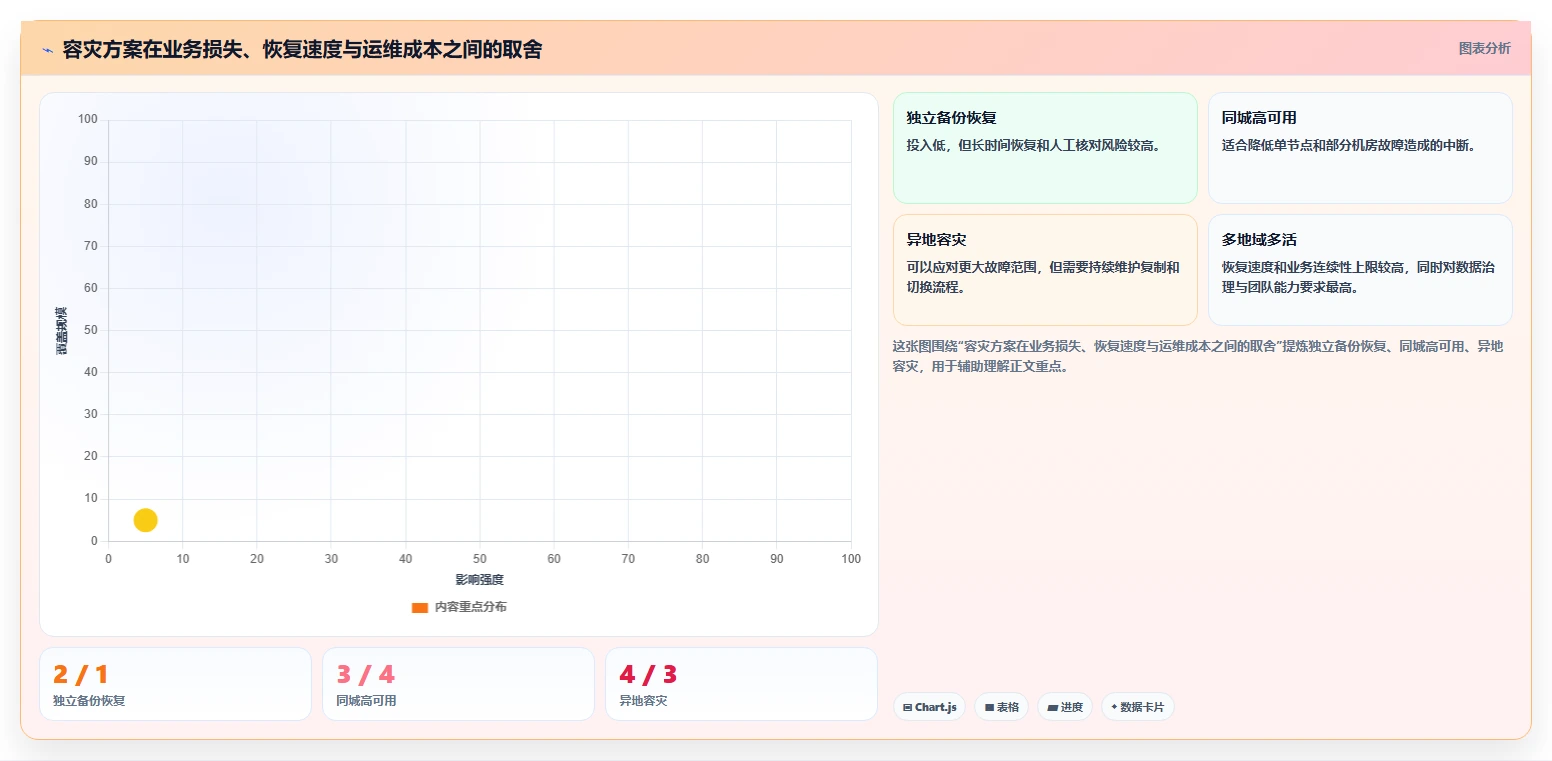Click the 影响强度 x-axis title
The width and height of the screenshot is (1552, 761).
coord(480,580)
